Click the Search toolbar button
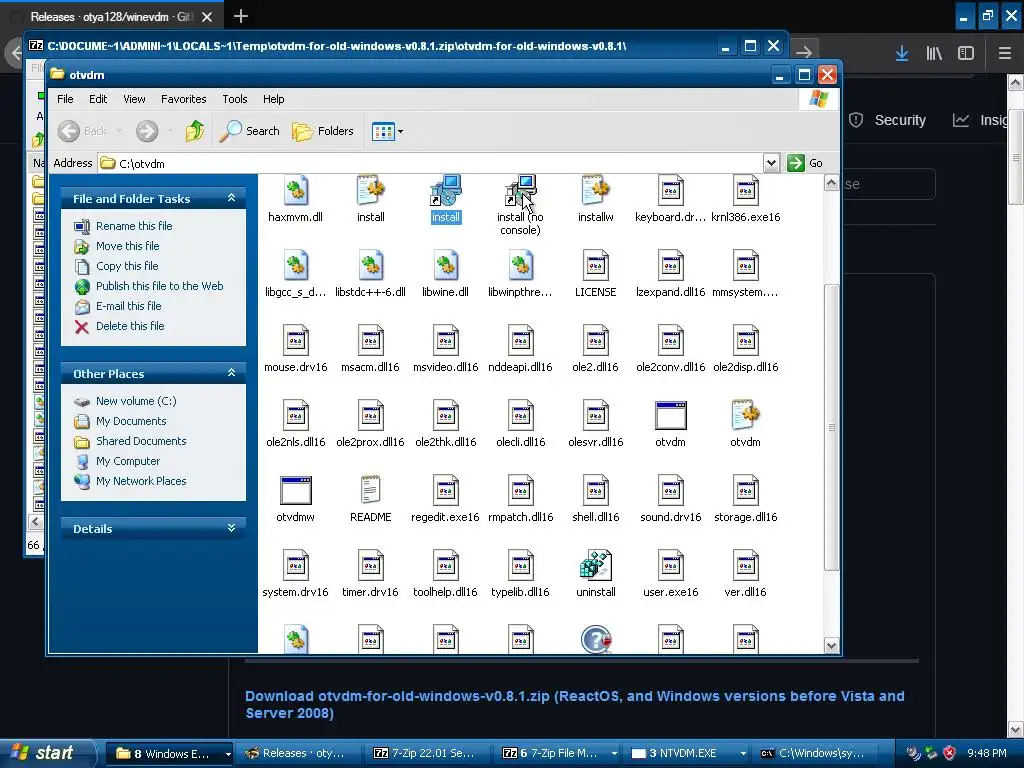Viewport: 1024px width, 768px height. [x=249, y=131]
